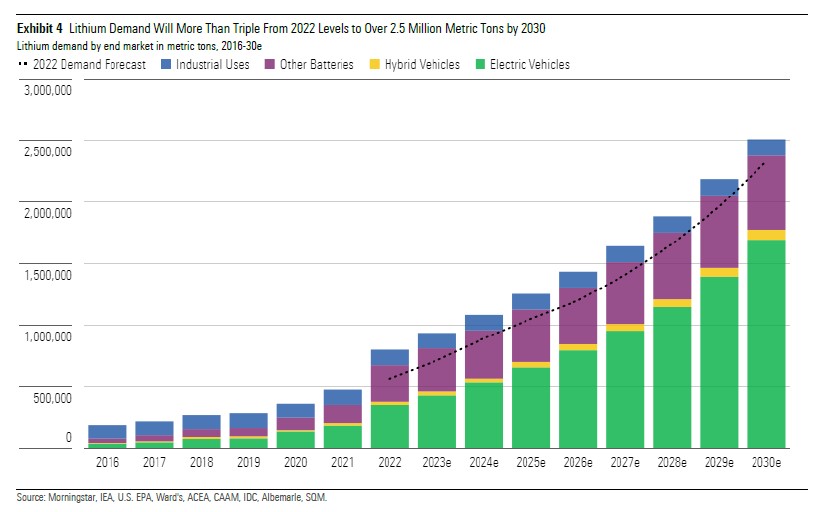Click the purple segment of the 2027e bar
This screenshot has height=512, width=817.
pos(625,293)
